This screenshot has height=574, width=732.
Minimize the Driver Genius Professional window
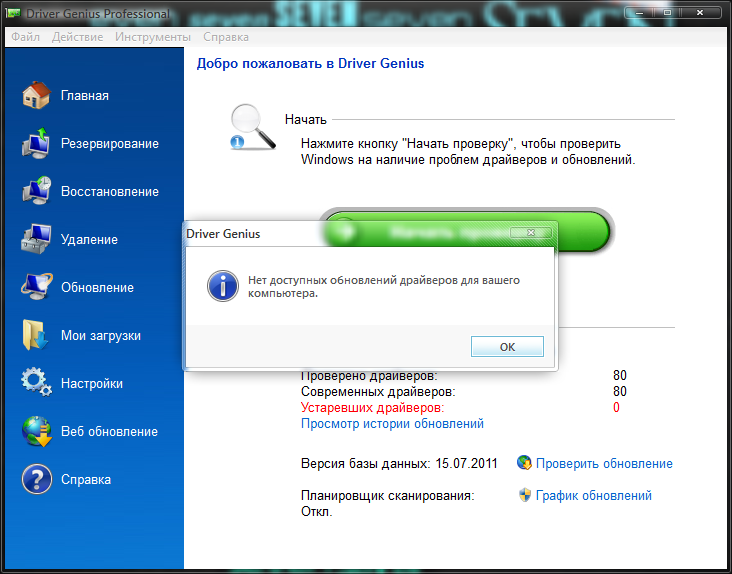point(640,13)
